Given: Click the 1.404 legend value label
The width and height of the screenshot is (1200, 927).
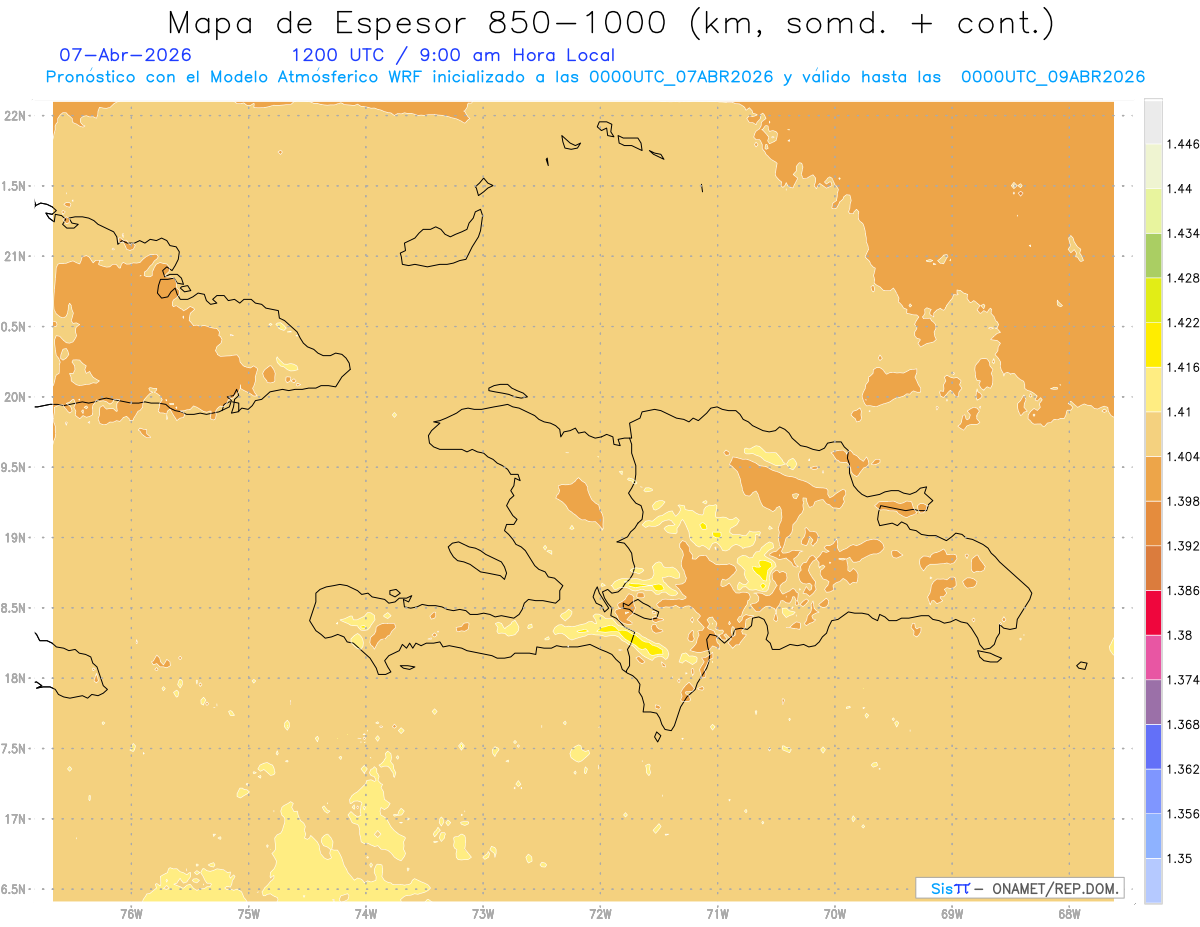Looking at the screenshot, I should click(1184, 456).
